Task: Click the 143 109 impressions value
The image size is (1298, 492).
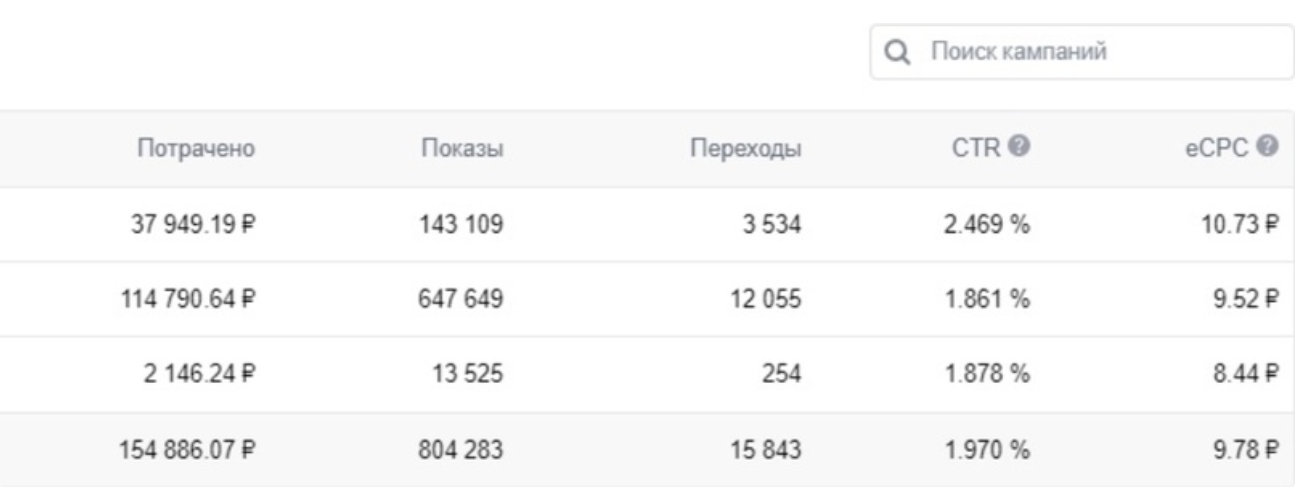Action: 461,225
